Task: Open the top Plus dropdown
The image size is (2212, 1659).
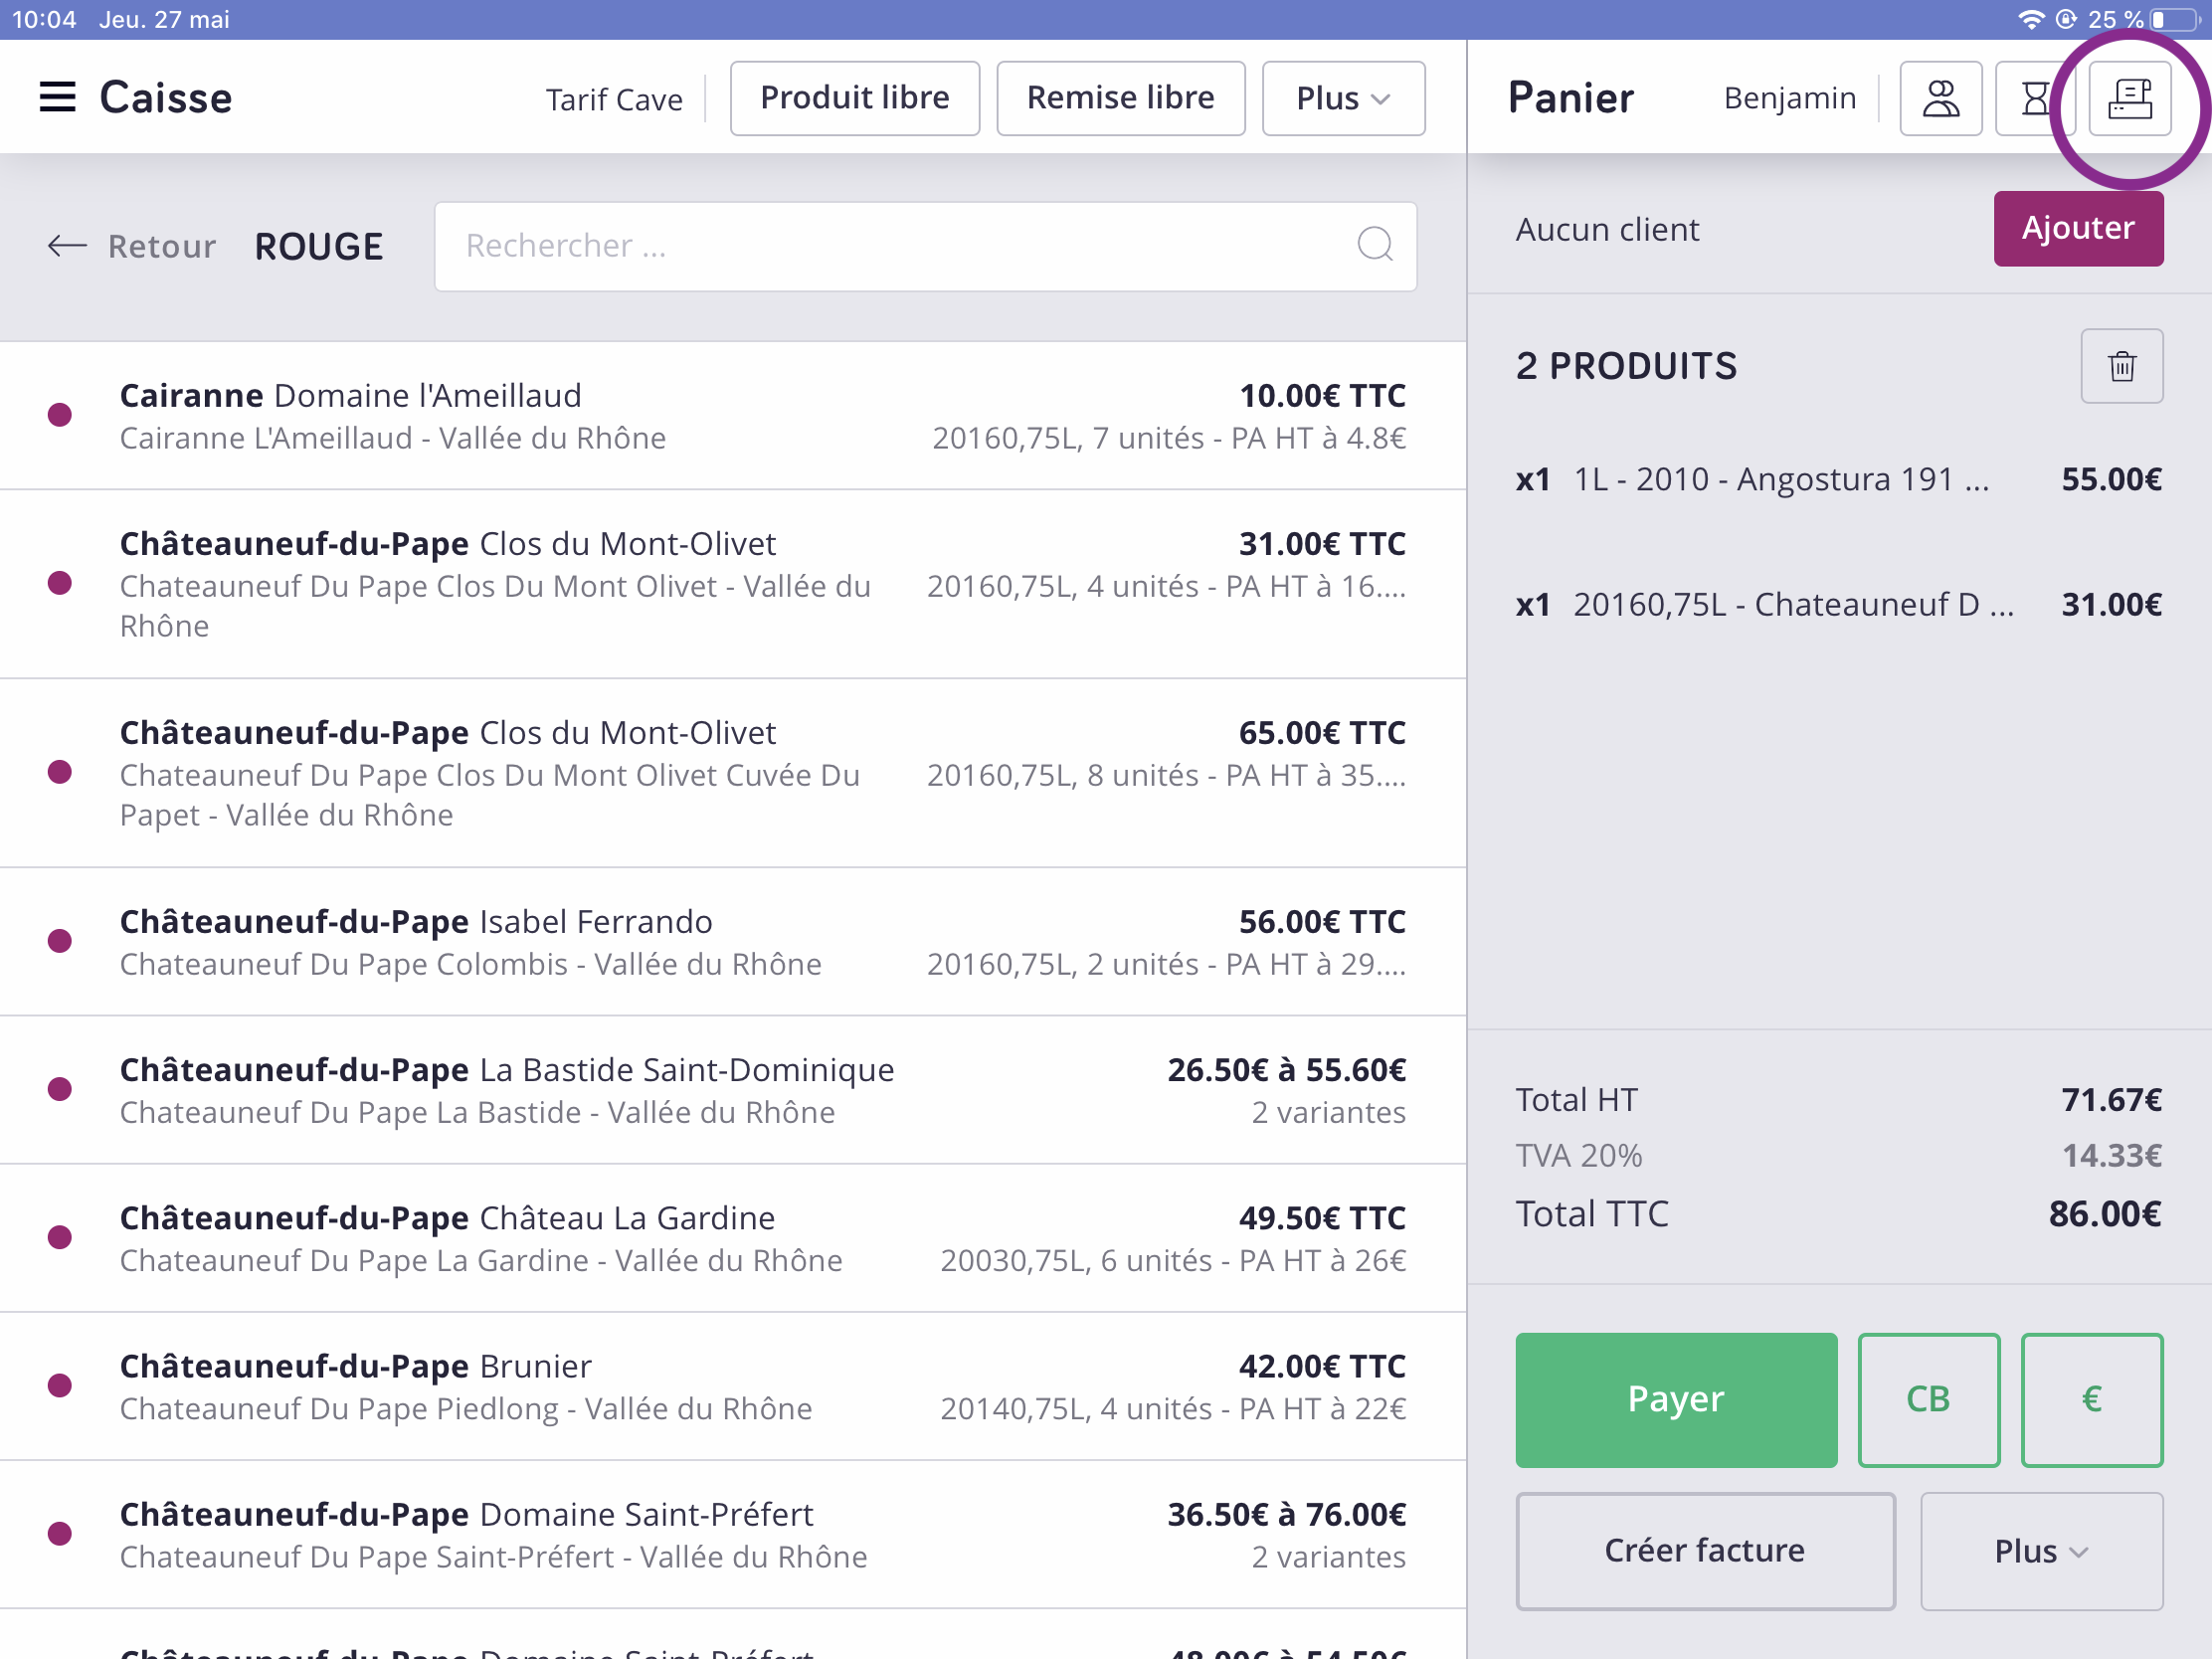Action: (1343, 98)
